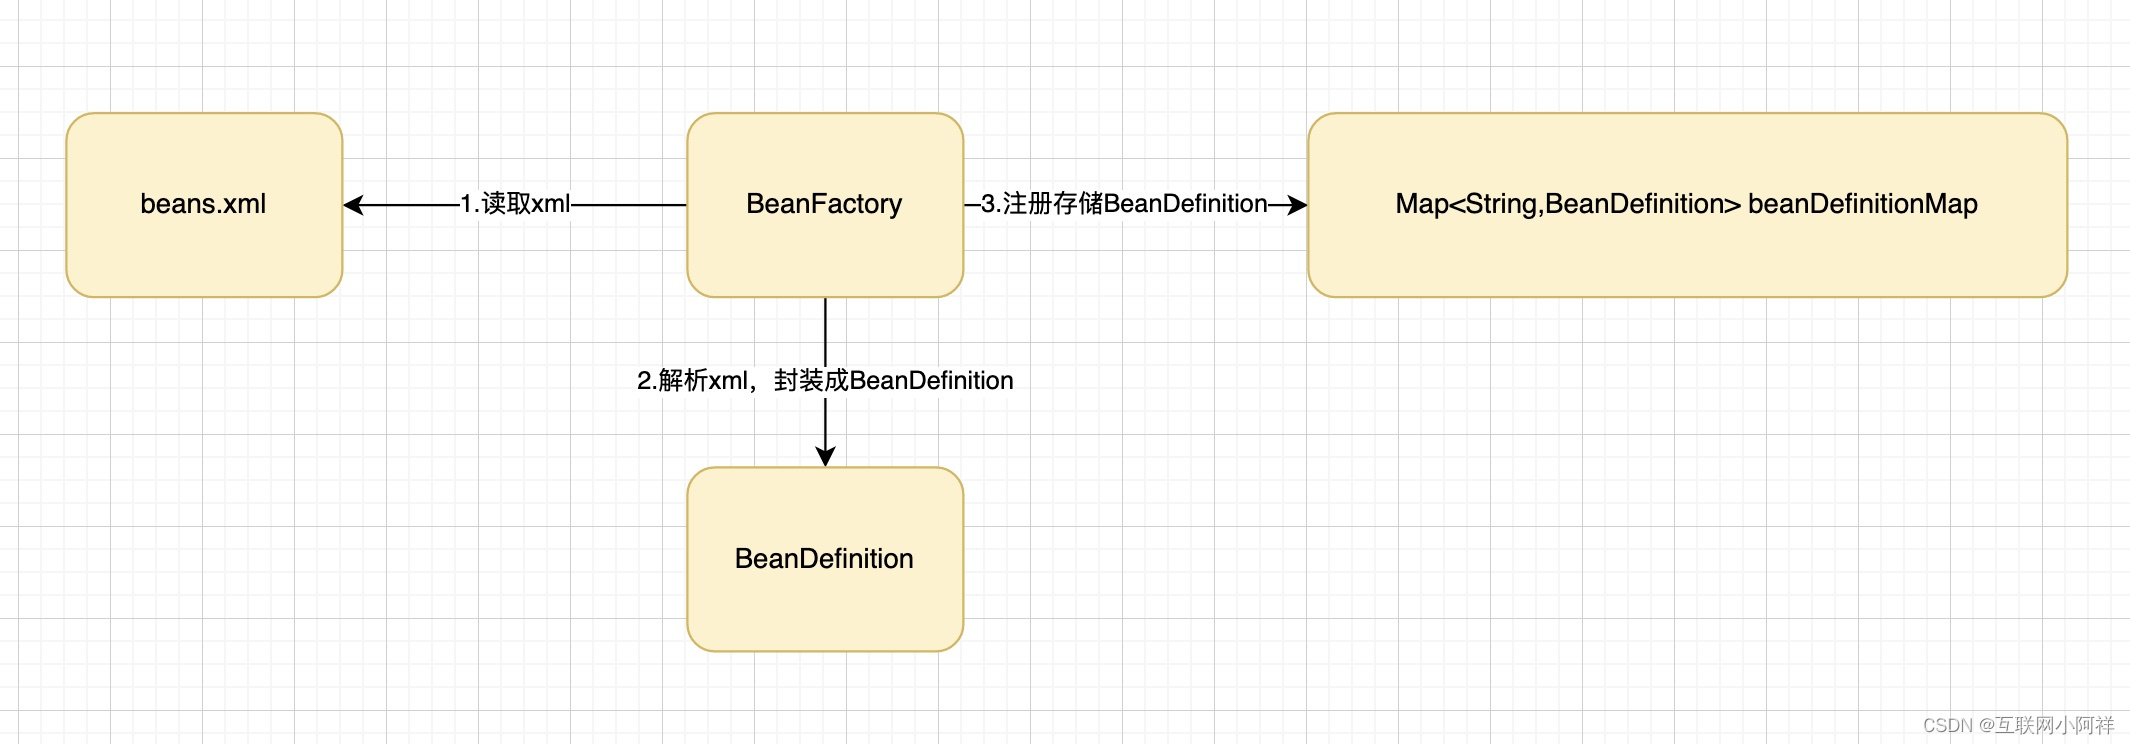Click the '2.解析xml，封装成BeanDefinition' label
The height and width of the screenshot is (744, 2130).
[825, 381]
